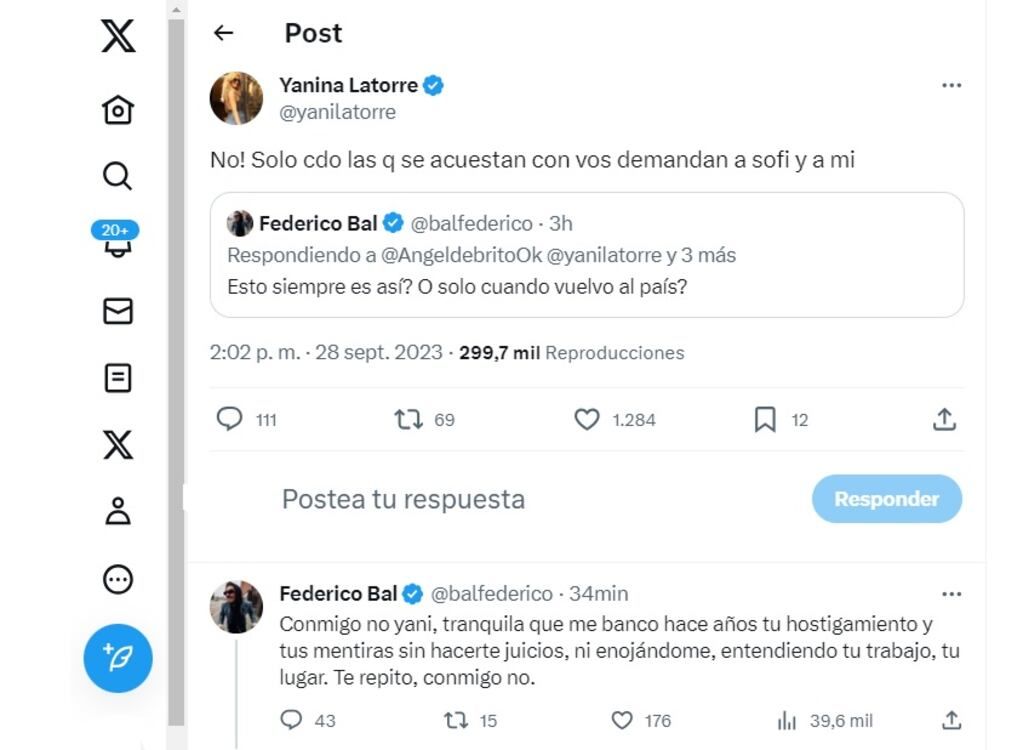Open direct messages
This screenshot has width=1023, height=750.
click(118, 311)
